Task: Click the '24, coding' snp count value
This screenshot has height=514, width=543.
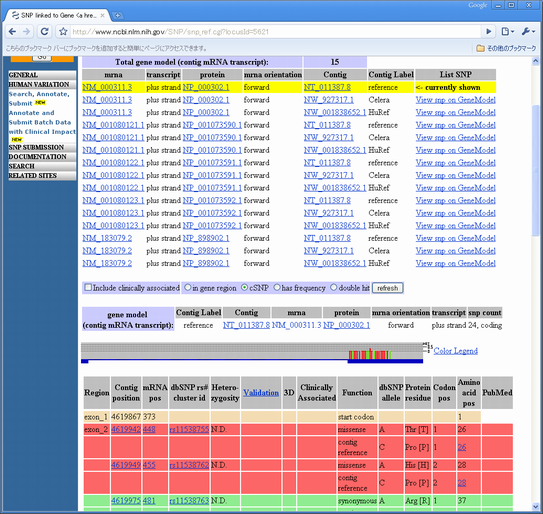Action: tap(484, 325)
